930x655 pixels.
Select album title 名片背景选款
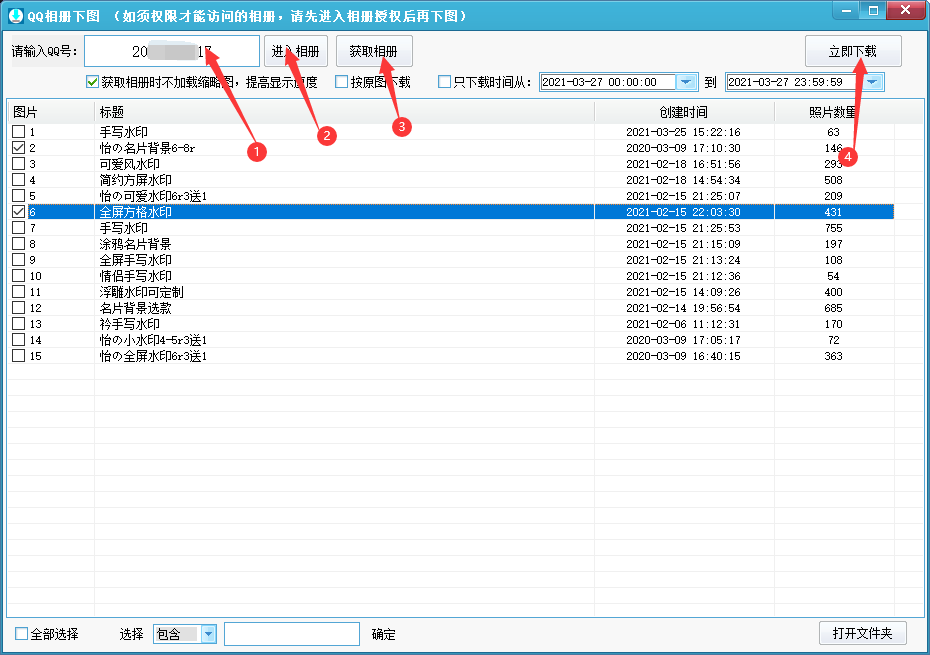(135, 308)
